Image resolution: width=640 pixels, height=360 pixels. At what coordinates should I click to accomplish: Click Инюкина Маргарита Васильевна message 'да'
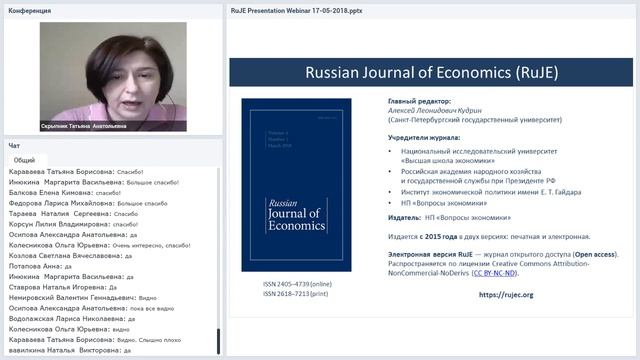71,277
